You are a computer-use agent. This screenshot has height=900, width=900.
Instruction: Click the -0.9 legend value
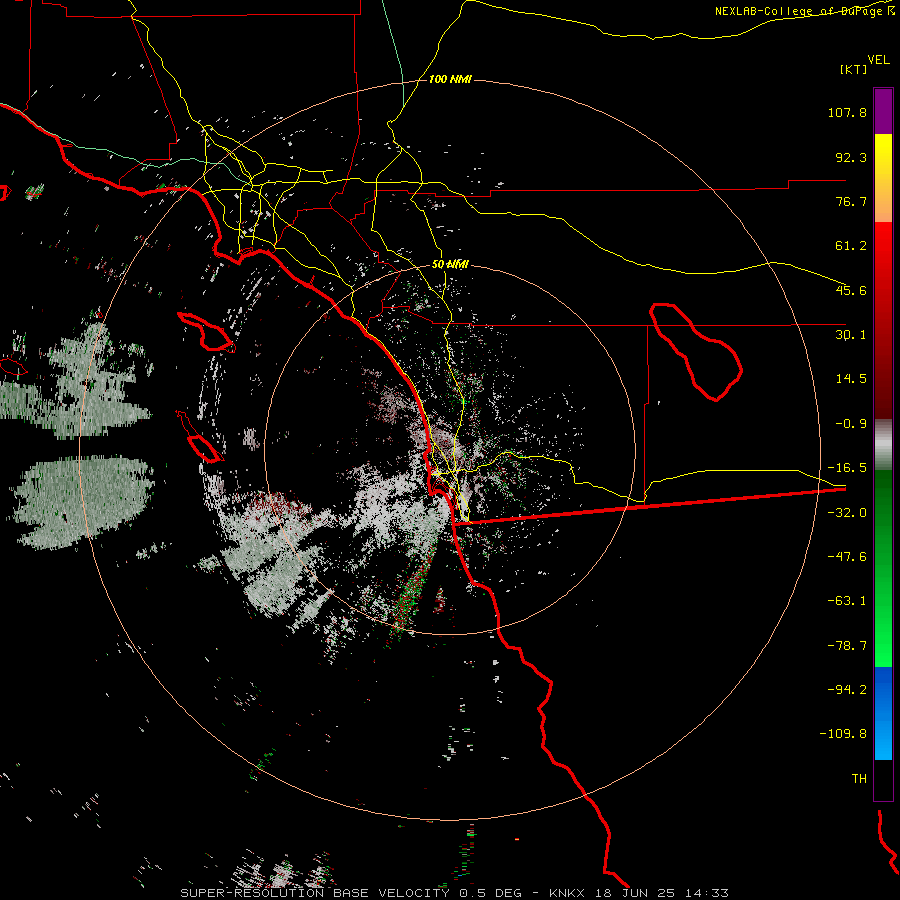pyautogui.click(x=851, y=424)
